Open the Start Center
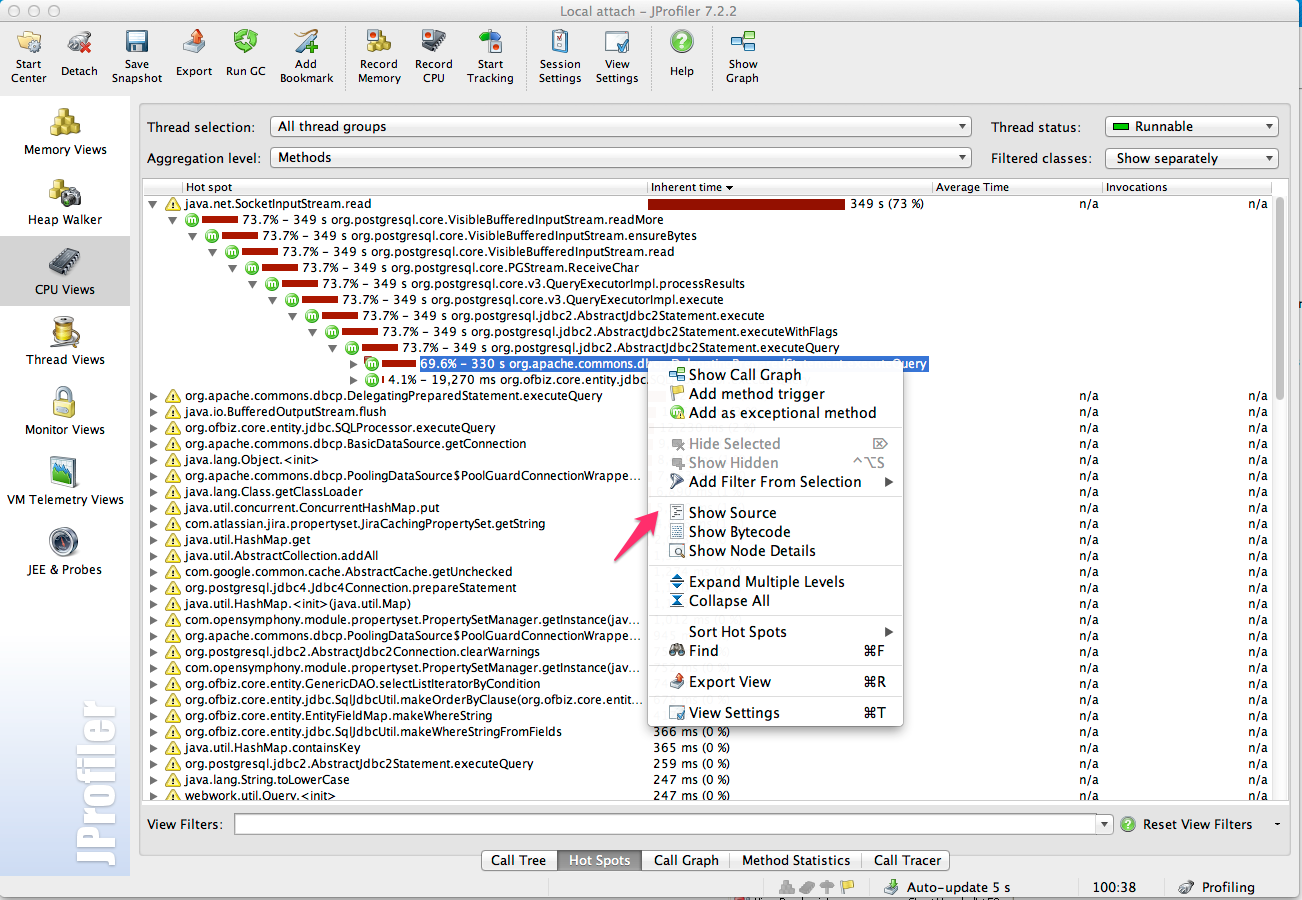Viewport: 1302px width, 900px height. [x=28, y=56]
